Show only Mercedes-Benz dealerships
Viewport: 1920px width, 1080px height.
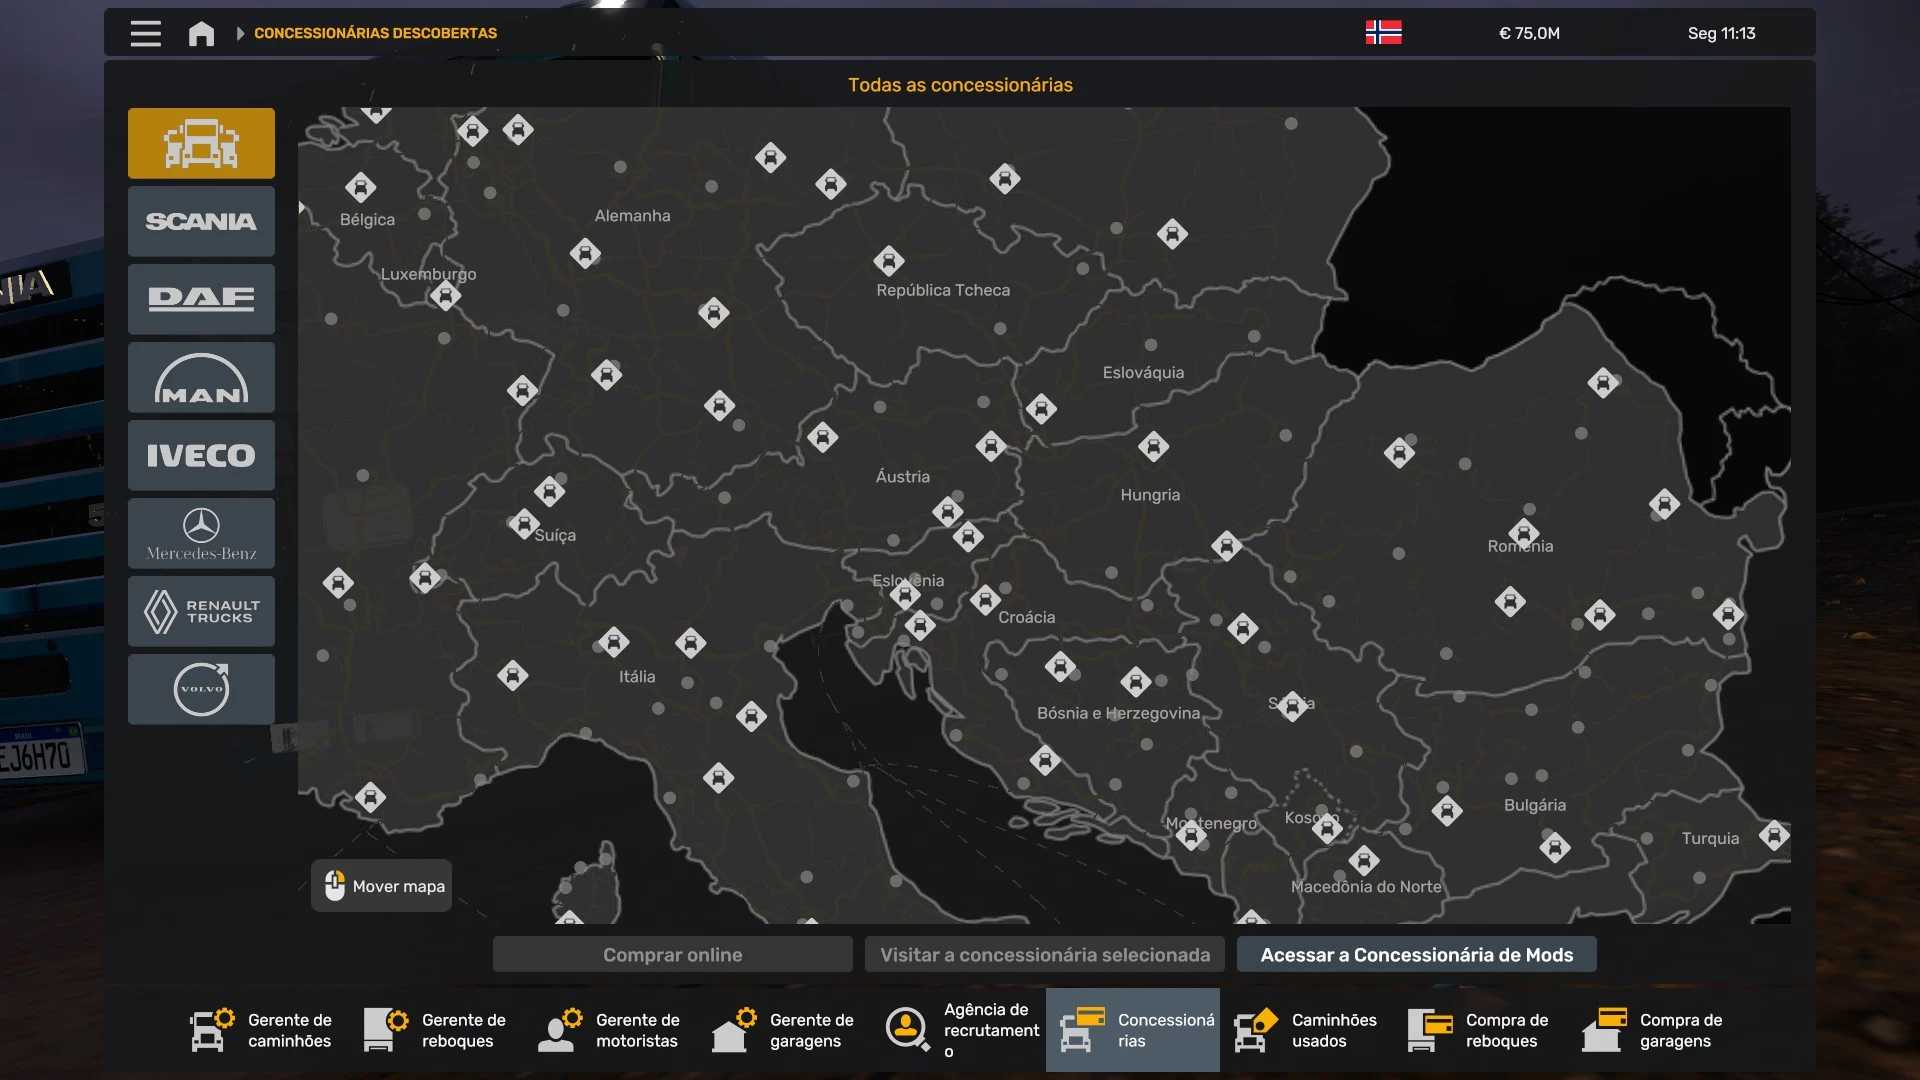coord(201,533)
